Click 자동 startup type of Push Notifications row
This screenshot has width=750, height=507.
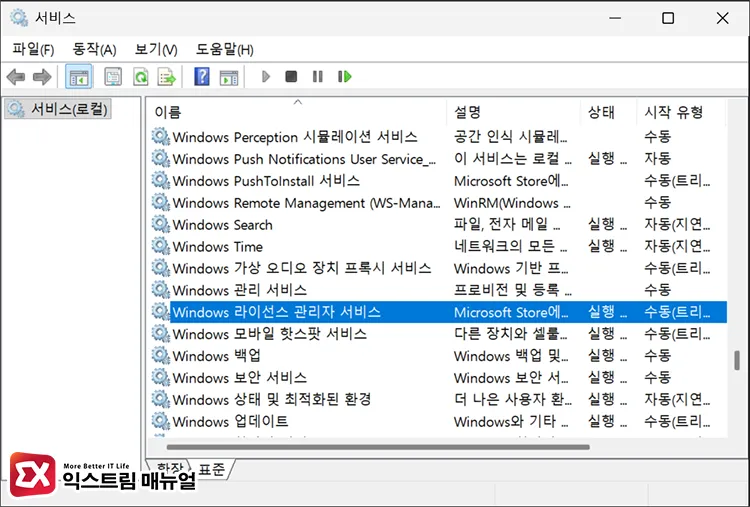click(x=658, y=159)
